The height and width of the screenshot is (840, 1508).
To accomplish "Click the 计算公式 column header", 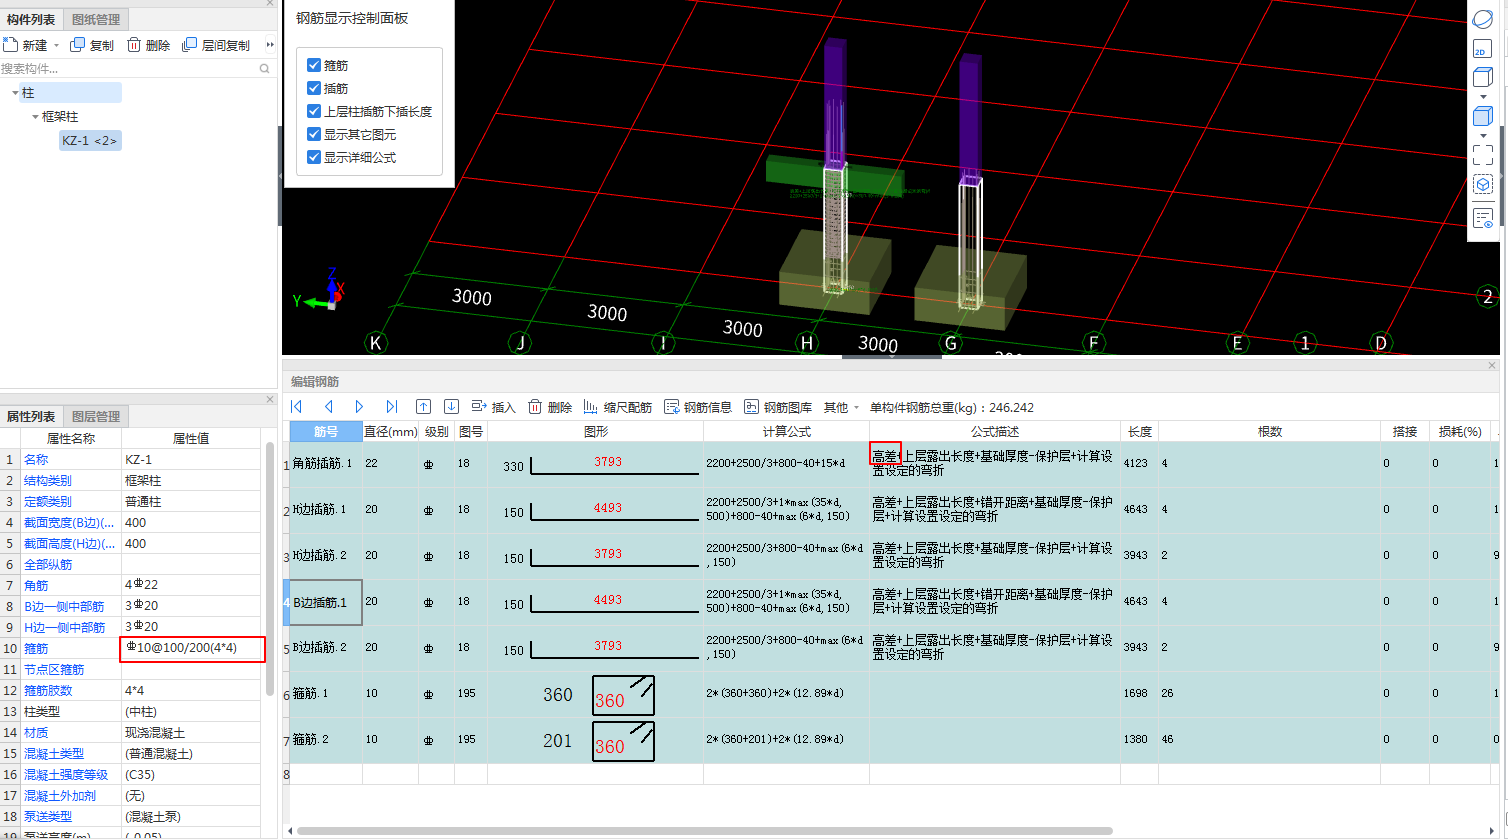I will point(787,431).
